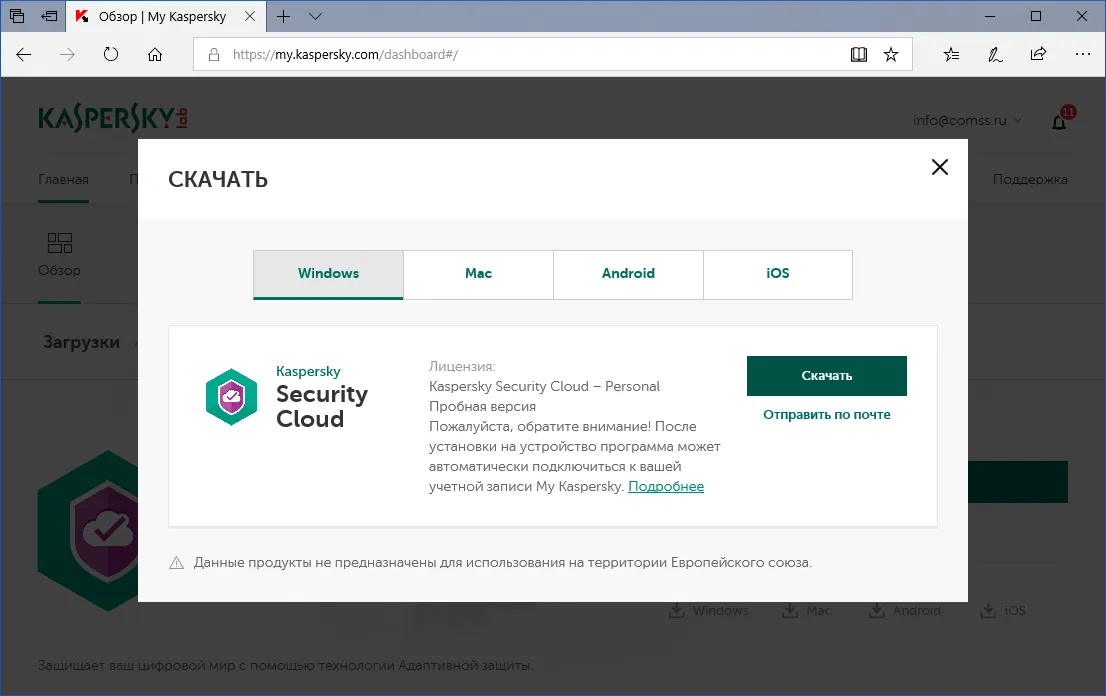Open Windows Ink notes with the pen icon
The width and height of the screenshot is (1106, 696).
coord(995,54)
